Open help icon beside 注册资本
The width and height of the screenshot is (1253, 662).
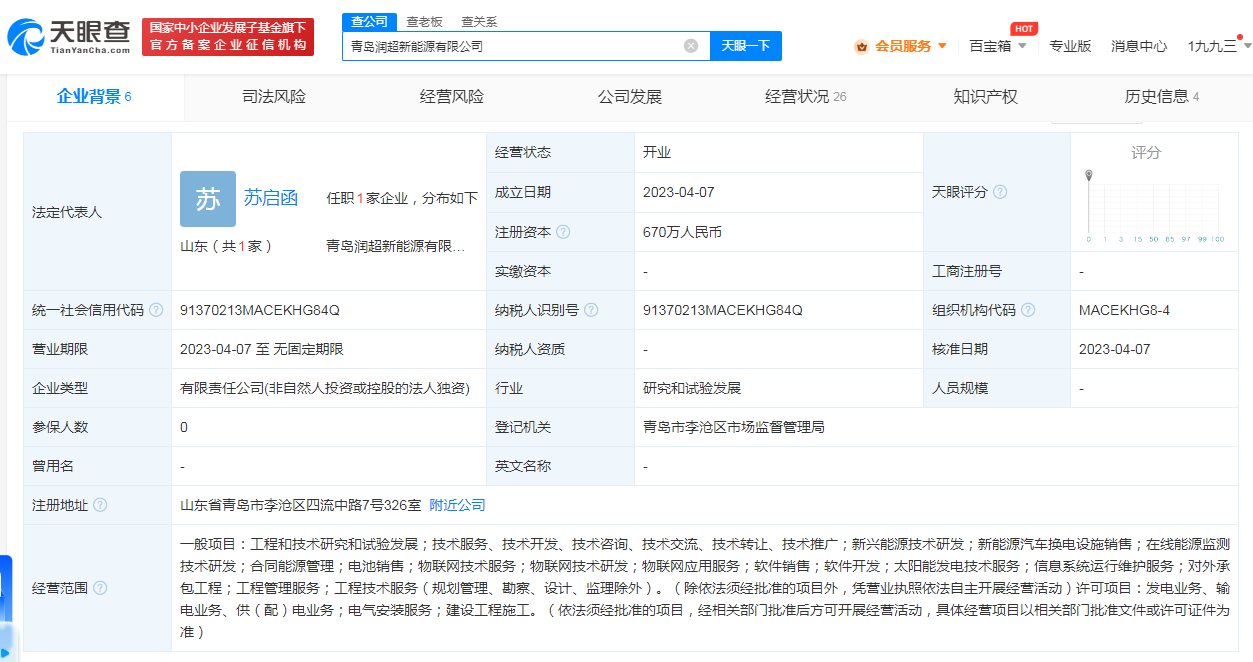click(563, 232)
